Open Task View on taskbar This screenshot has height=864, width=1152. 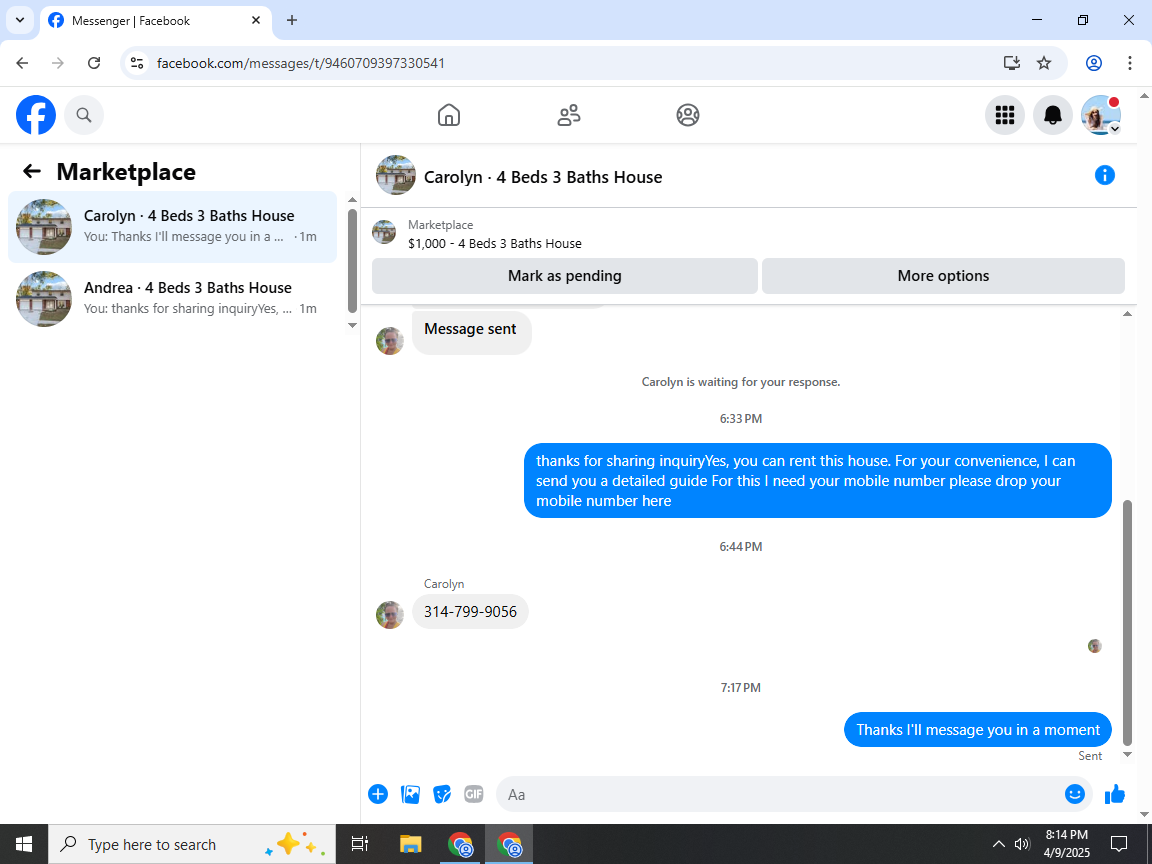pos(360,844)
